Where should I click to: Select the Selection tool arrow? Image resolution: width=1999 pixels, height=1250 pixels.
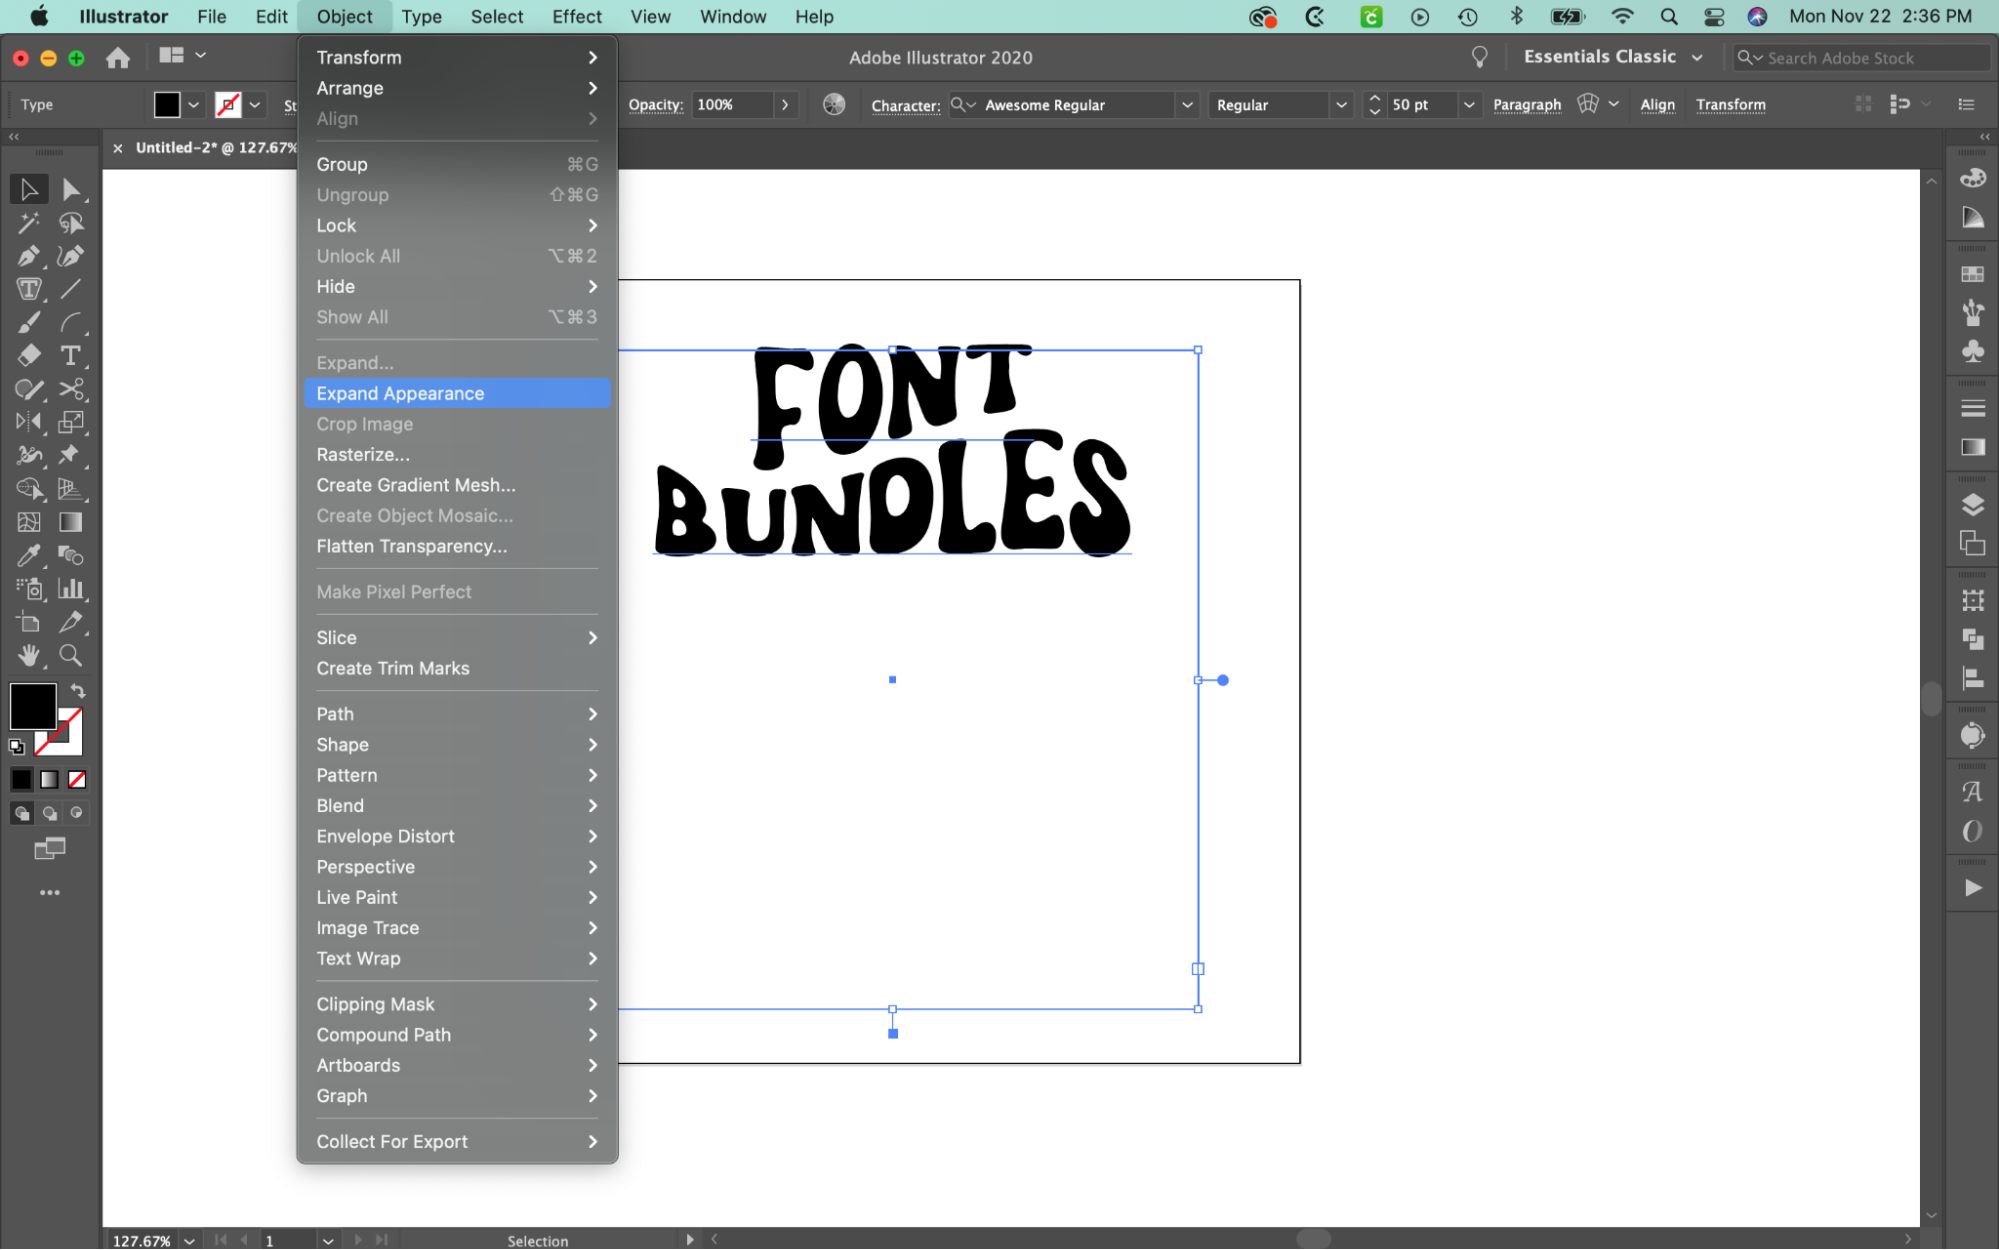pos(29,189)
